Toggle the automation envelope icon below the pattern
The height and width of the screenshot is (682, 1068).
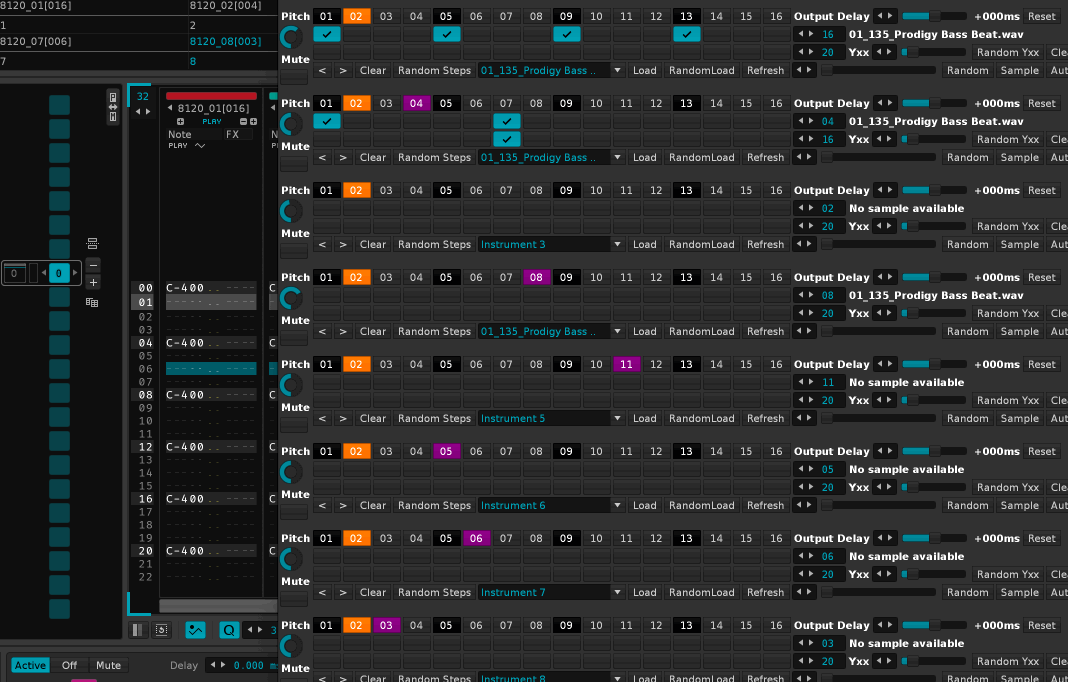[x=195, y=630]
